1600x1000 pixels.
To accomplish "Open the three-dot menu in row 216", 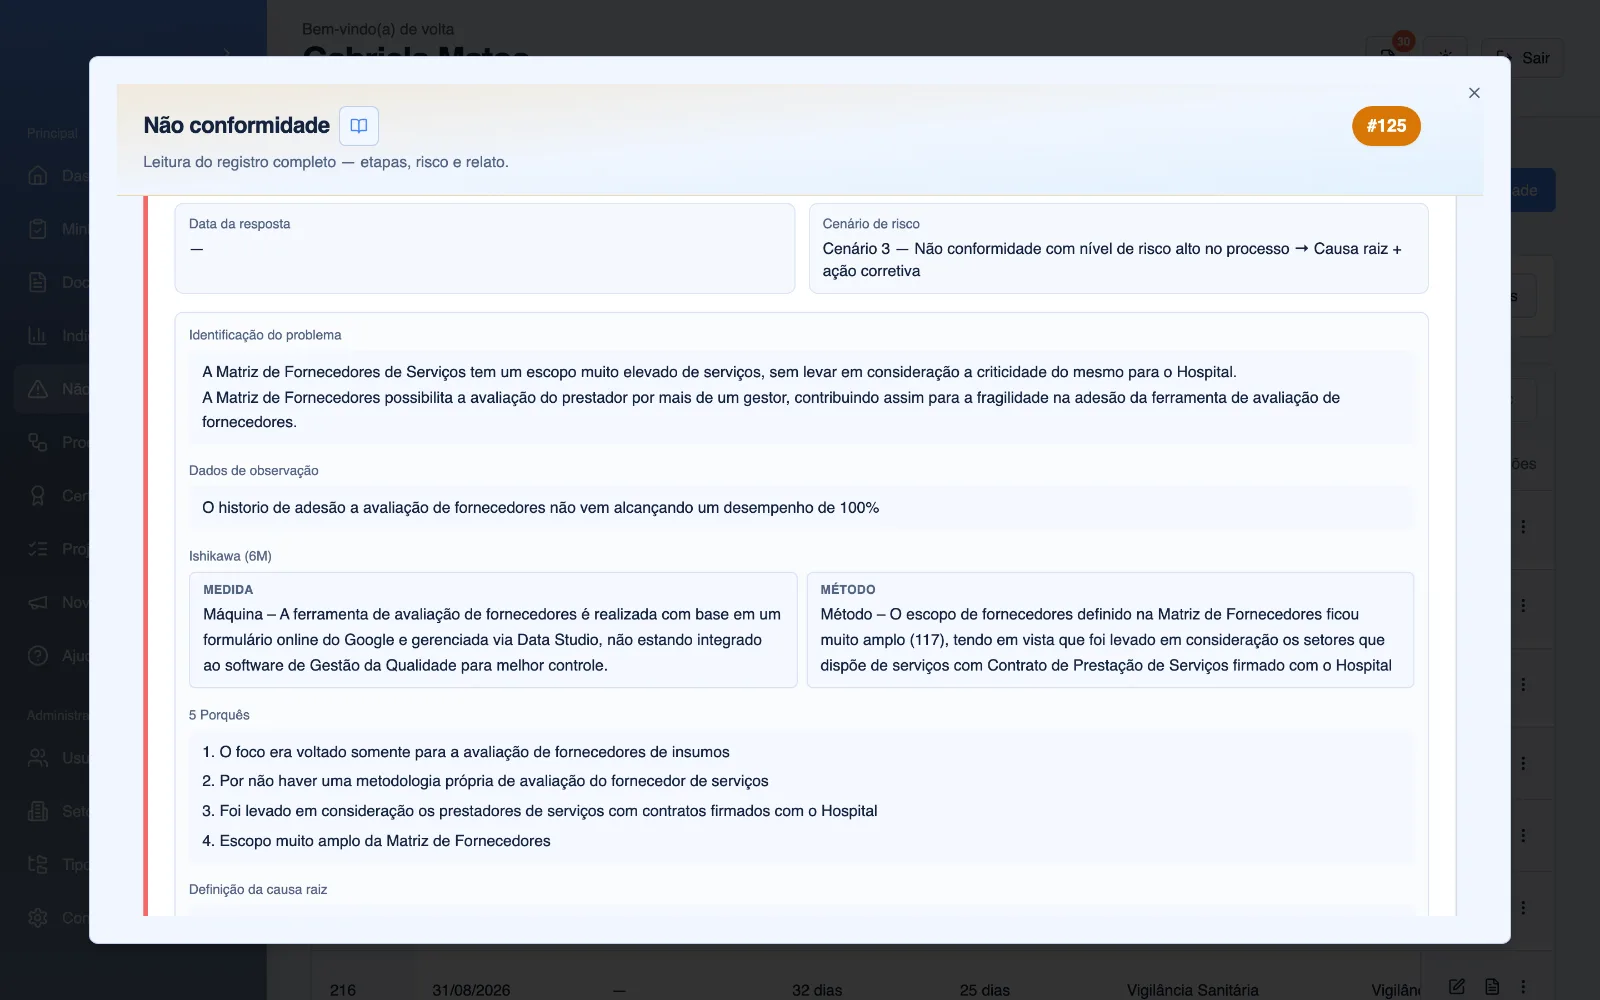I will point(1523,987).
